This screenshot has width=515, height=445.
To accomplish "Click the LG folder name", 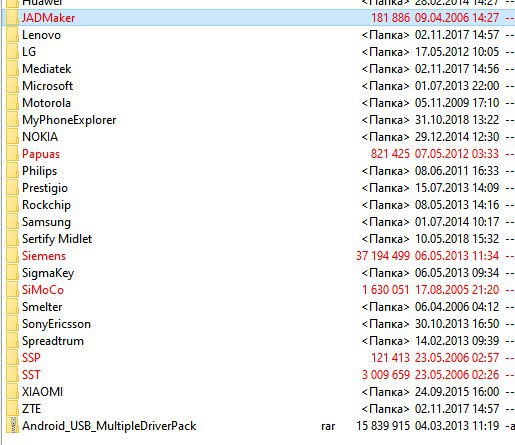I will (x=29, y=52).
